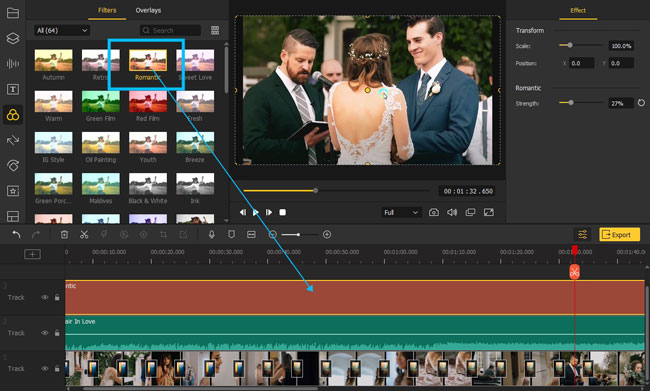650x391 pixels.
Task: Split the clip with the scissors tool
Action: 84,235
